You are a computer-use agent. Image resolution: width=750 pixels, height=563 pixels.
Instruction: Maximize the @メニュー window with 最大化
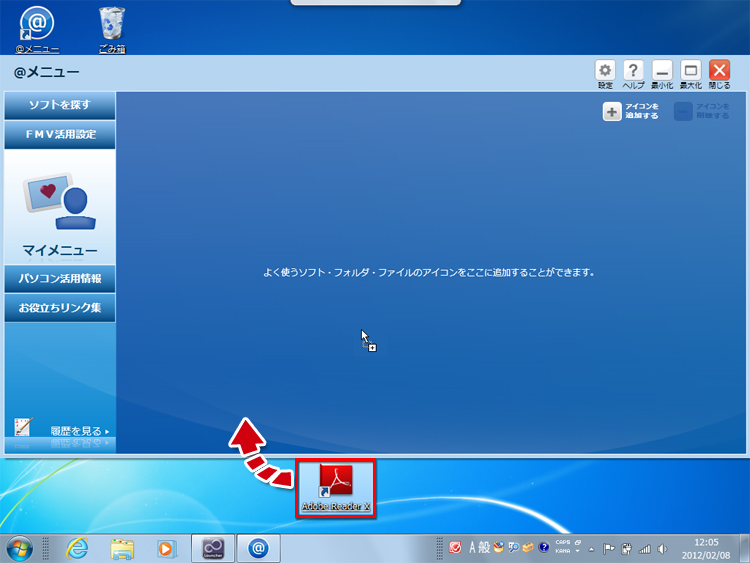tap(691, 71)
